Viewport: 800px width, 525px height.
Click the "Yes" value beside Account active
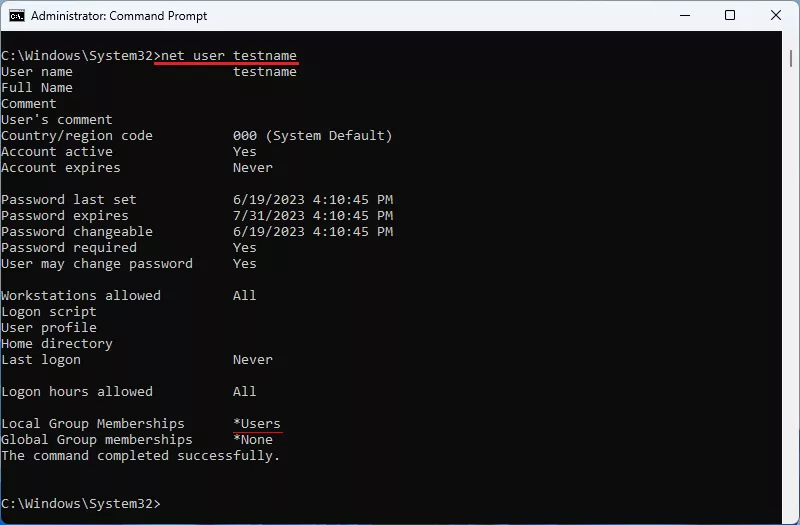tap(245, 152)
